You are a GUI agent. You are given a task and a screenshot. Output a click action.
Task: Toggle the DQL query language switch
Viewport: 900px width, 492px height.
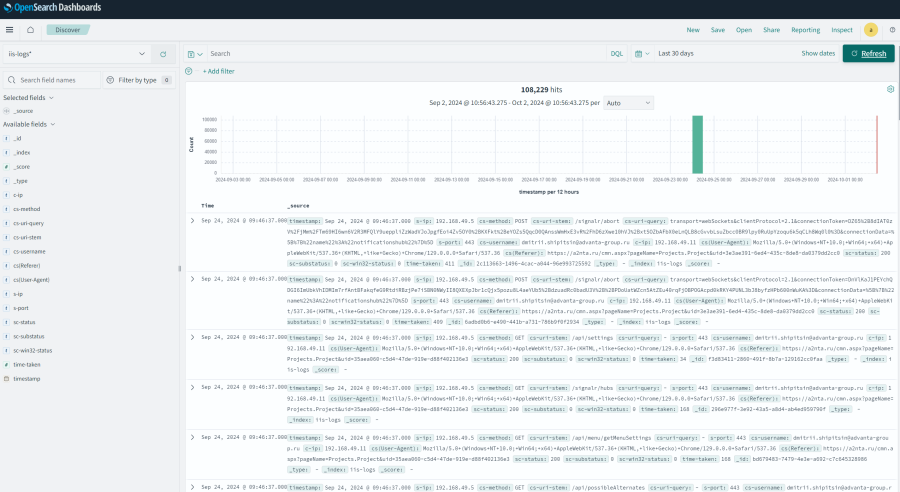[616, 53]
